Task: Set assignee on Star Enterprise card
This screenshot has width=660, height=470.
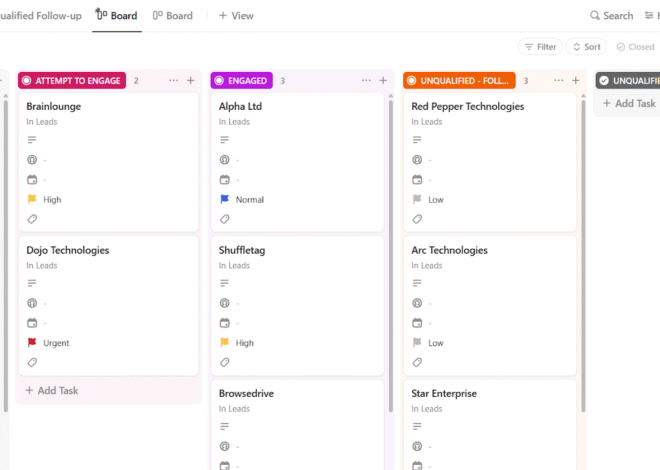Action: point(417,446)
